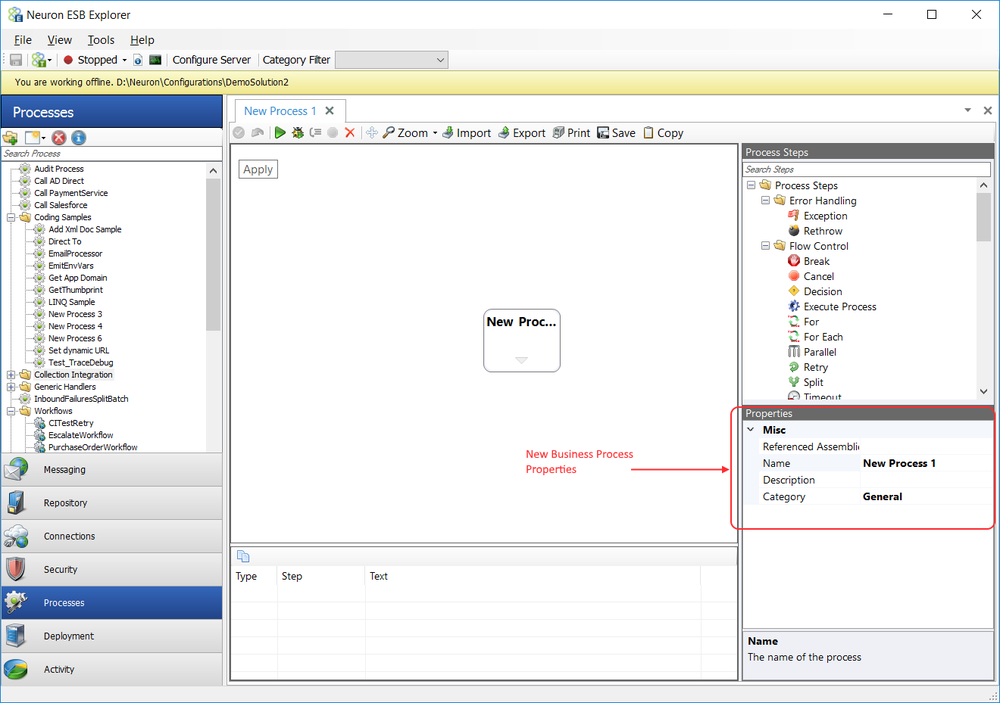1000x703 pixels.
Task: Click the red delete icon under Processes header
Action: click(59, 138)
